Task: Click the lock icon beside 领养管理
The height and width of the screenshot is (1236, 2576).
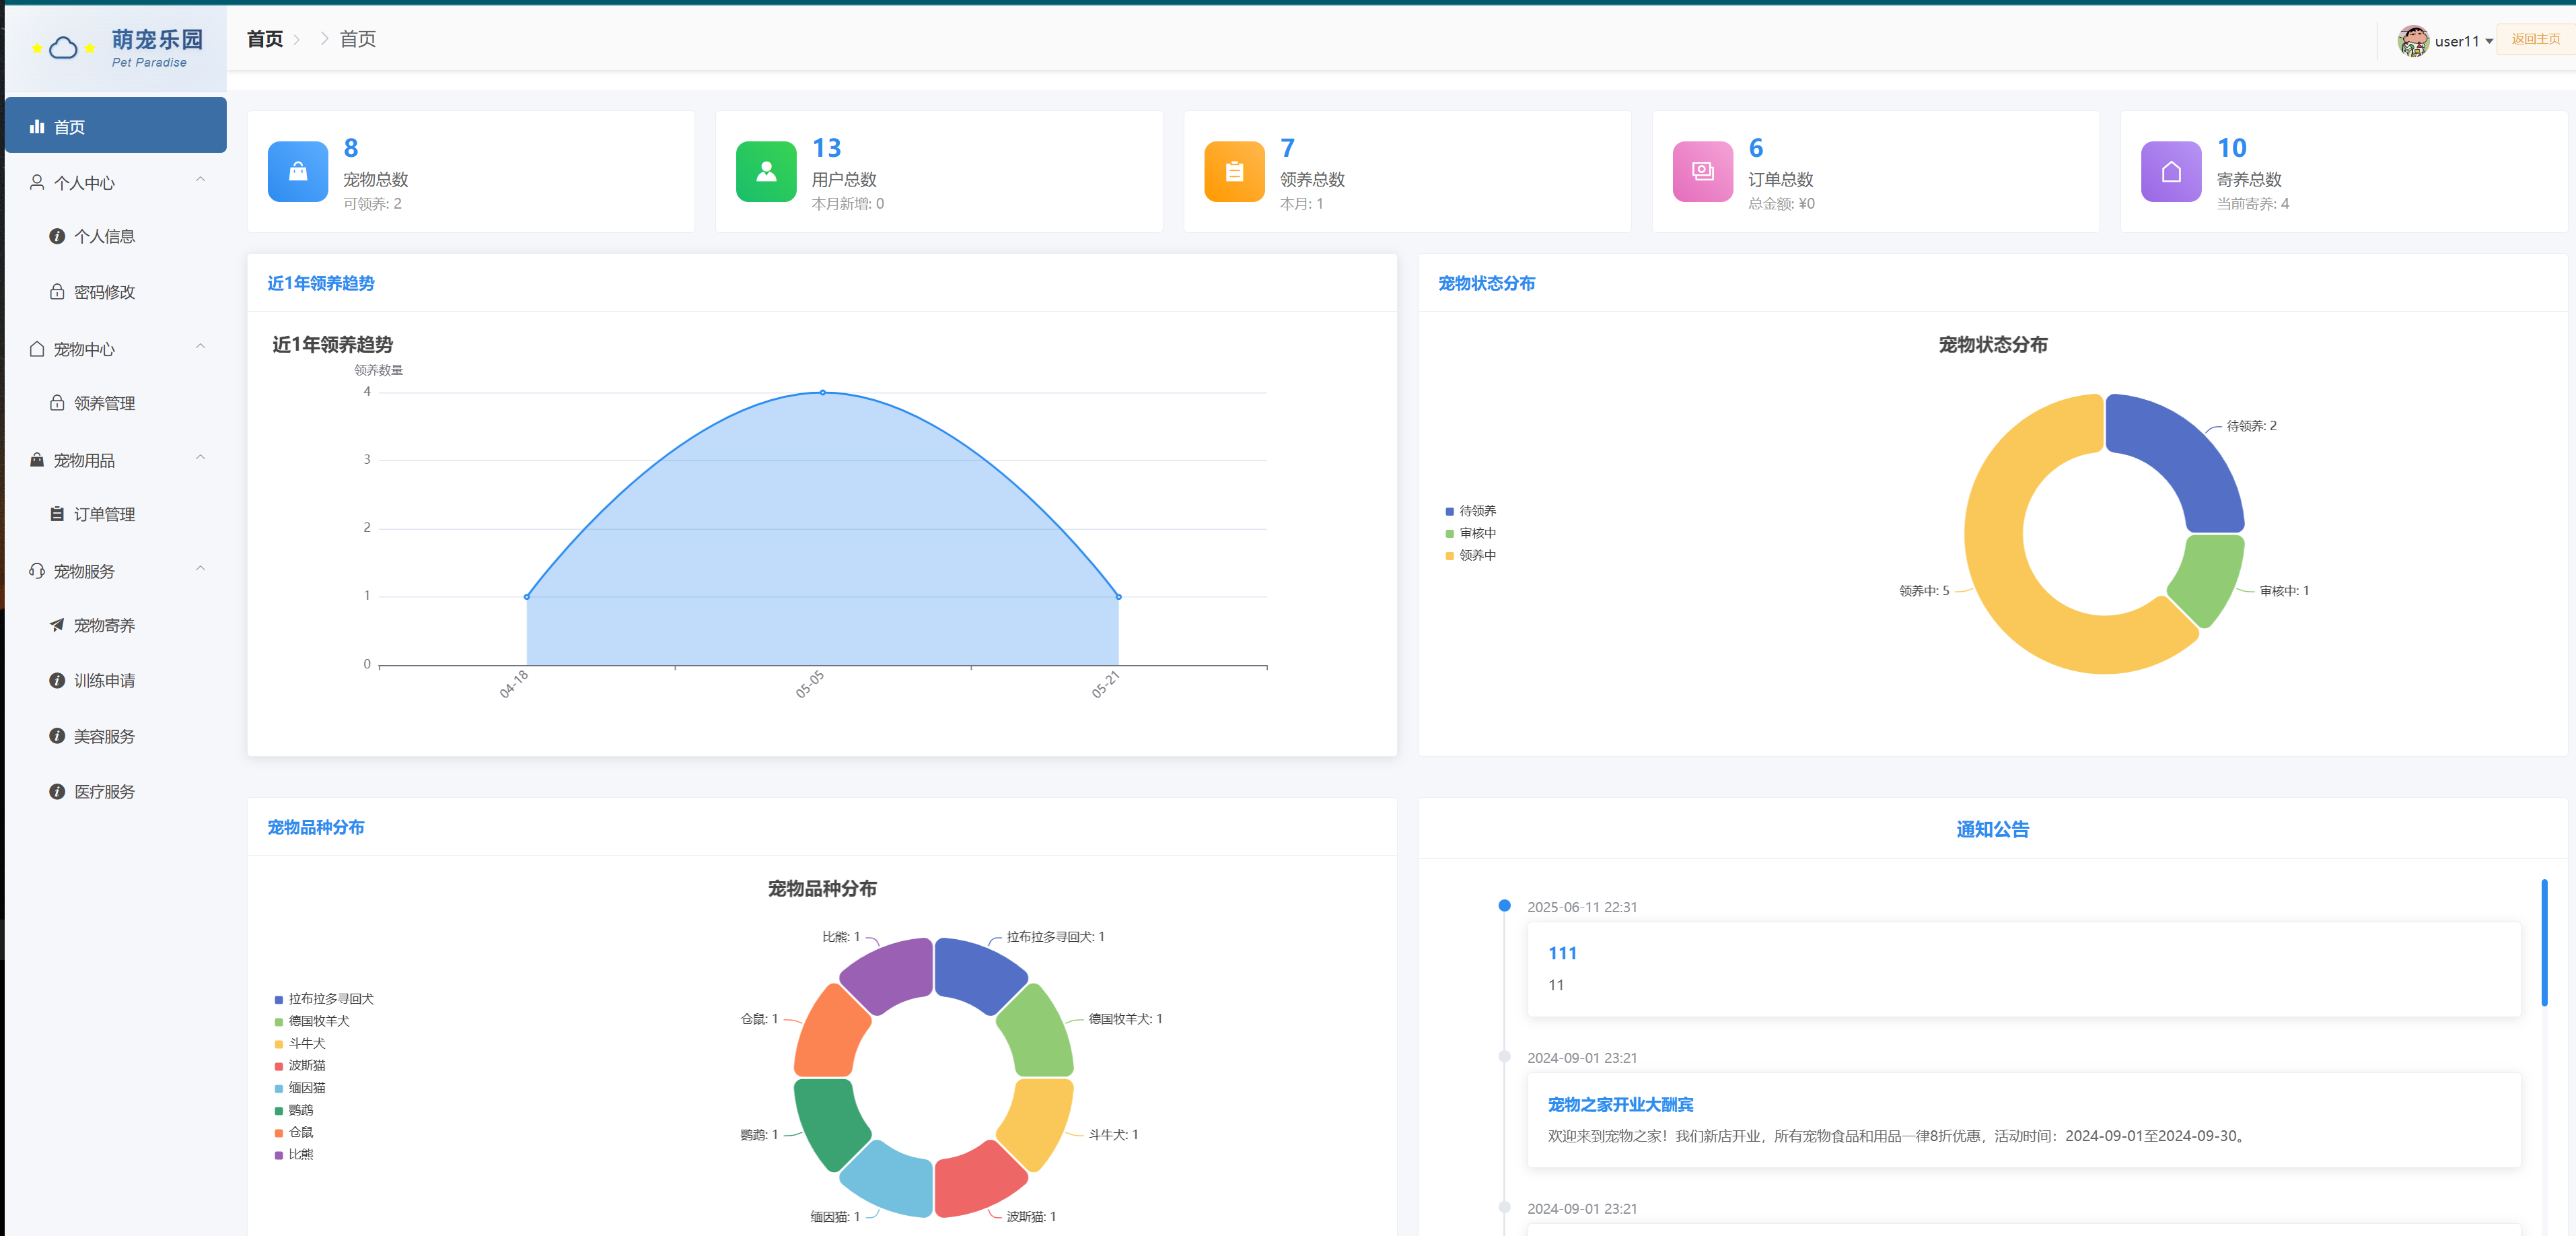Action: click(57, 402)
